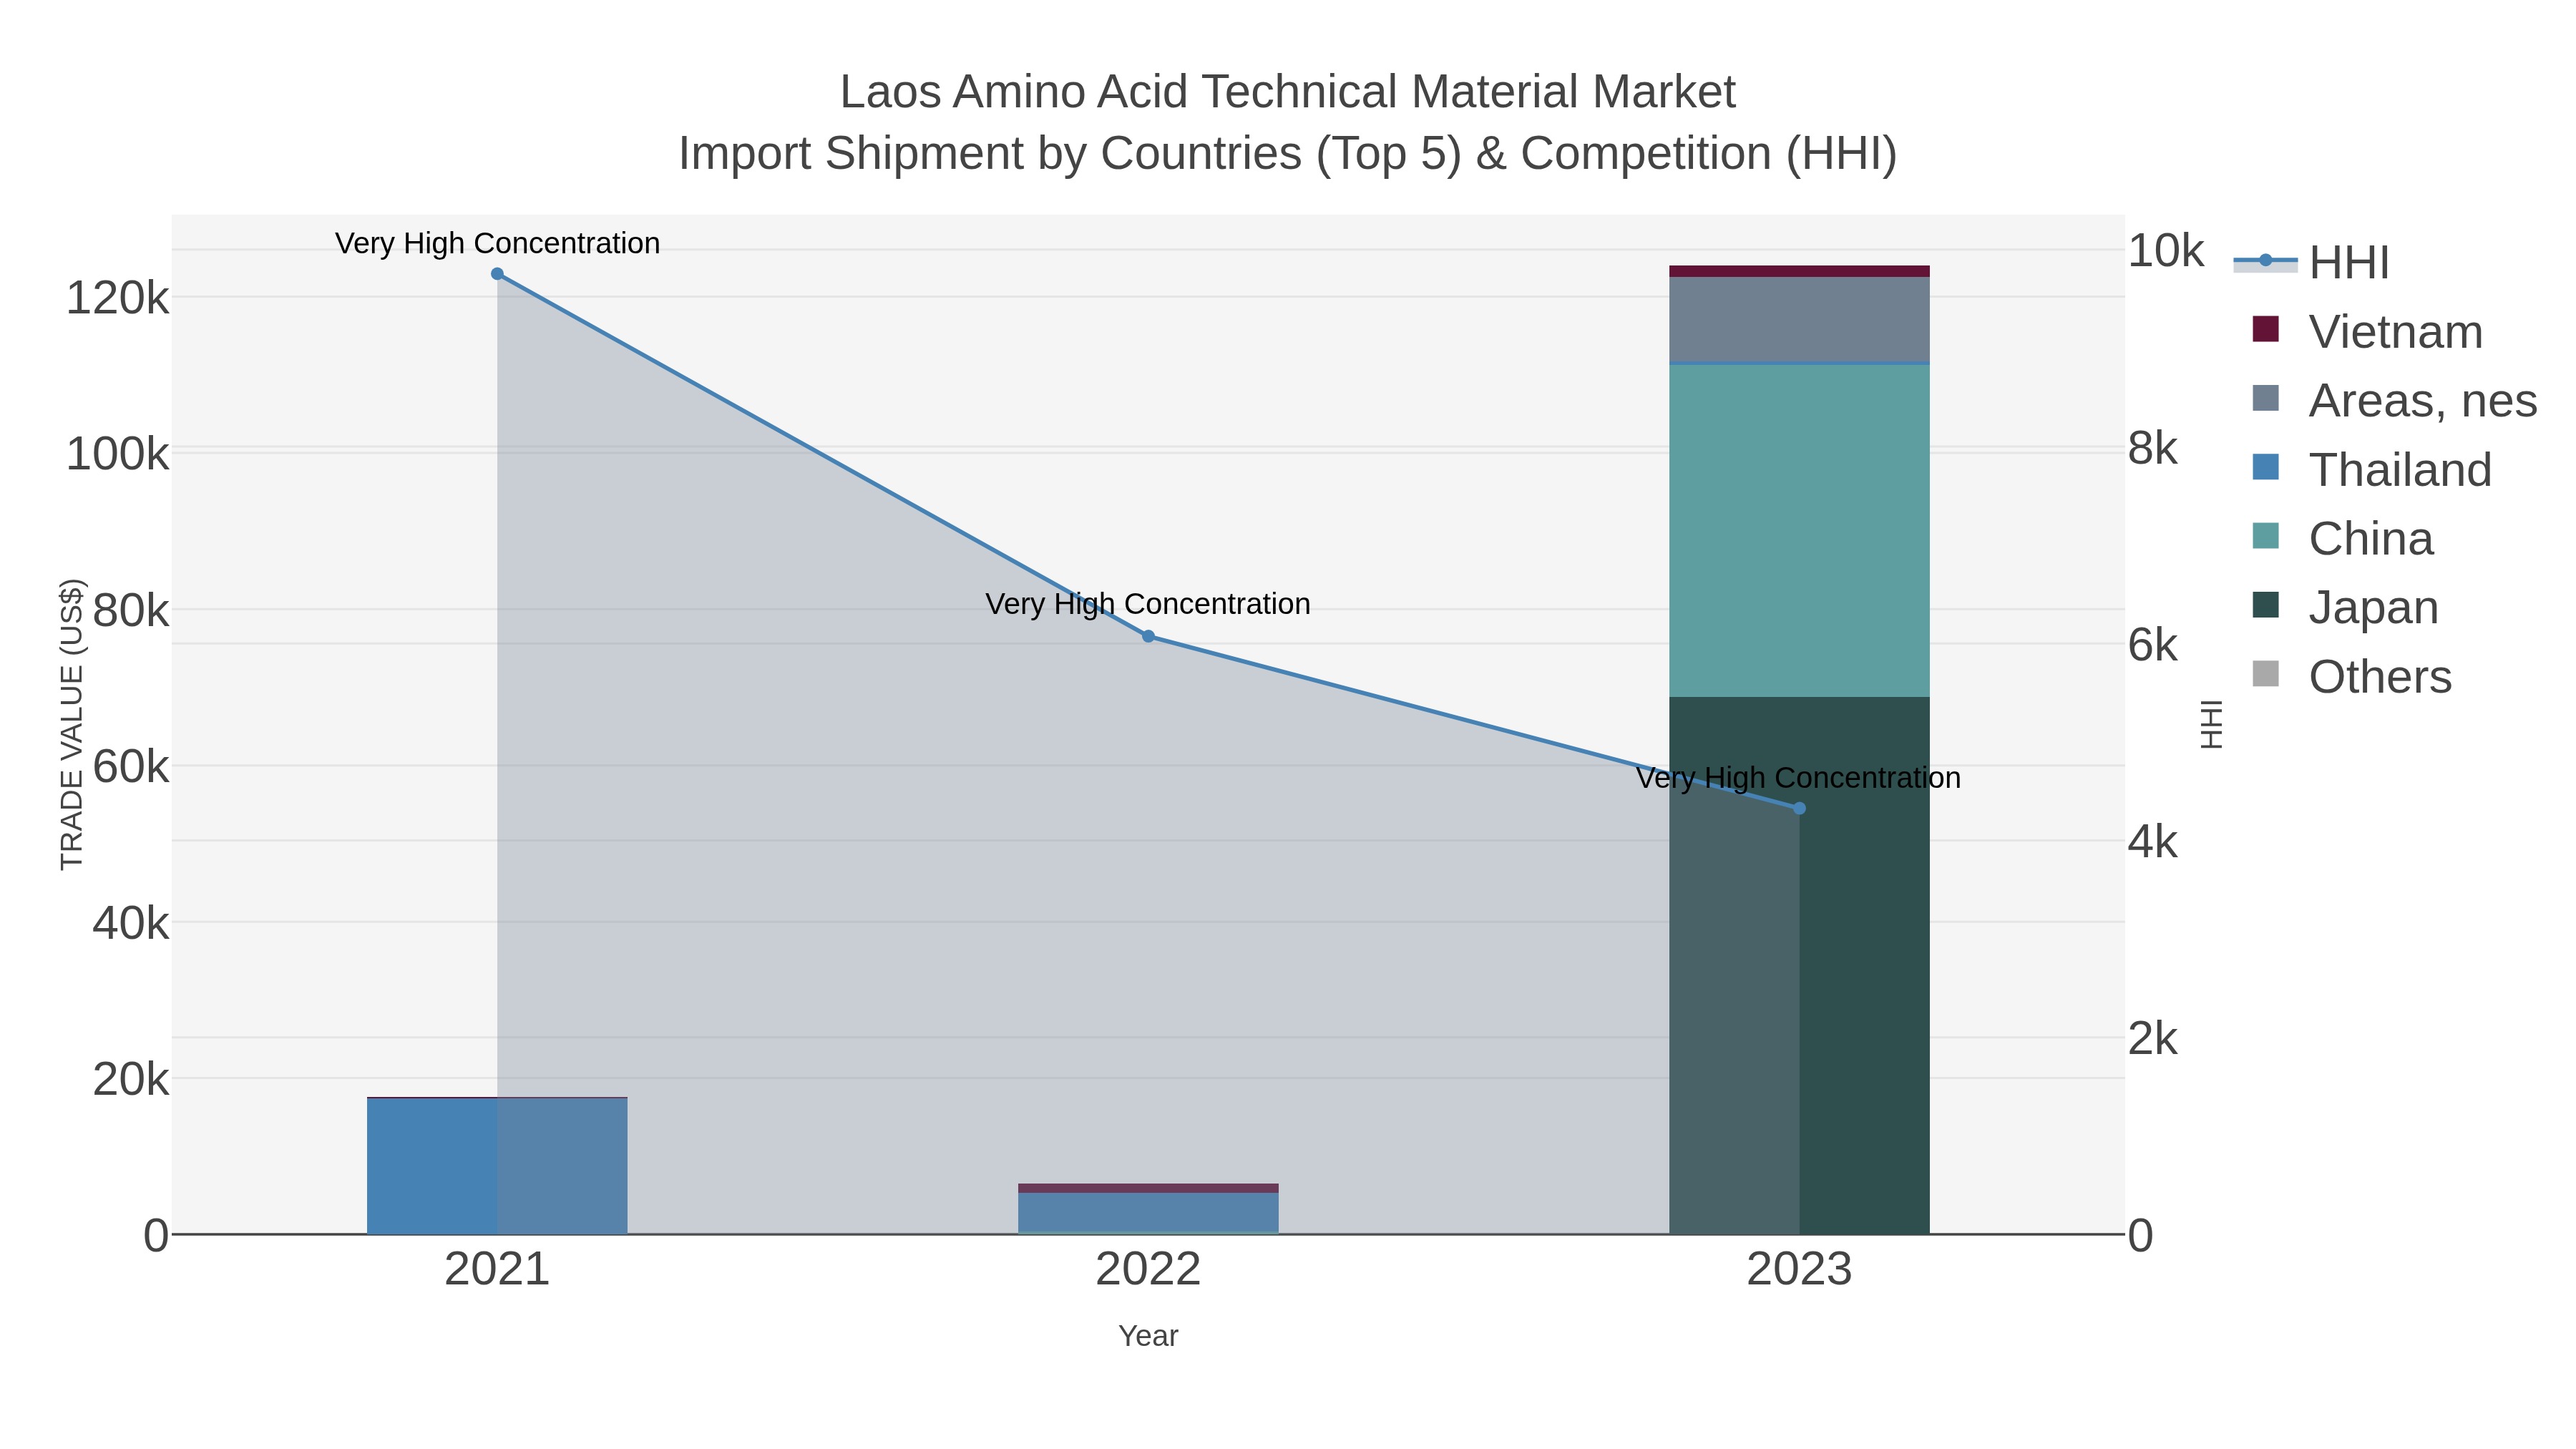This screenshot has width=2576, height=1449.
Task: Click the 2021 Very High Concentration annotation
Action: [497, 243]
